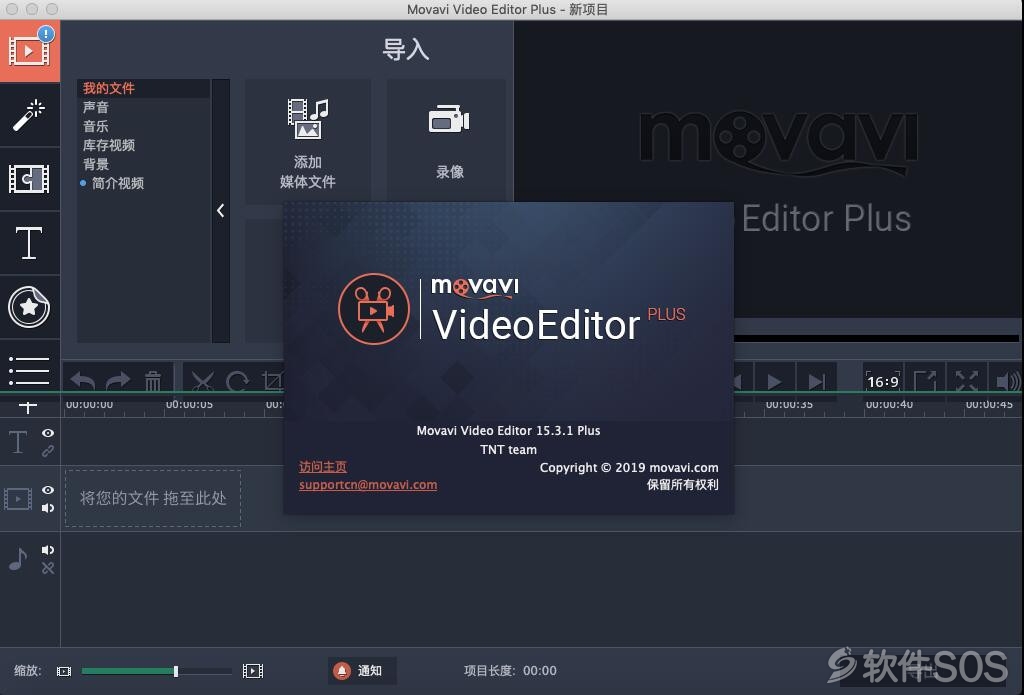Open the Titles T tab
The width and height of the screenshot is (1024, 695).
tap(29, 243)
